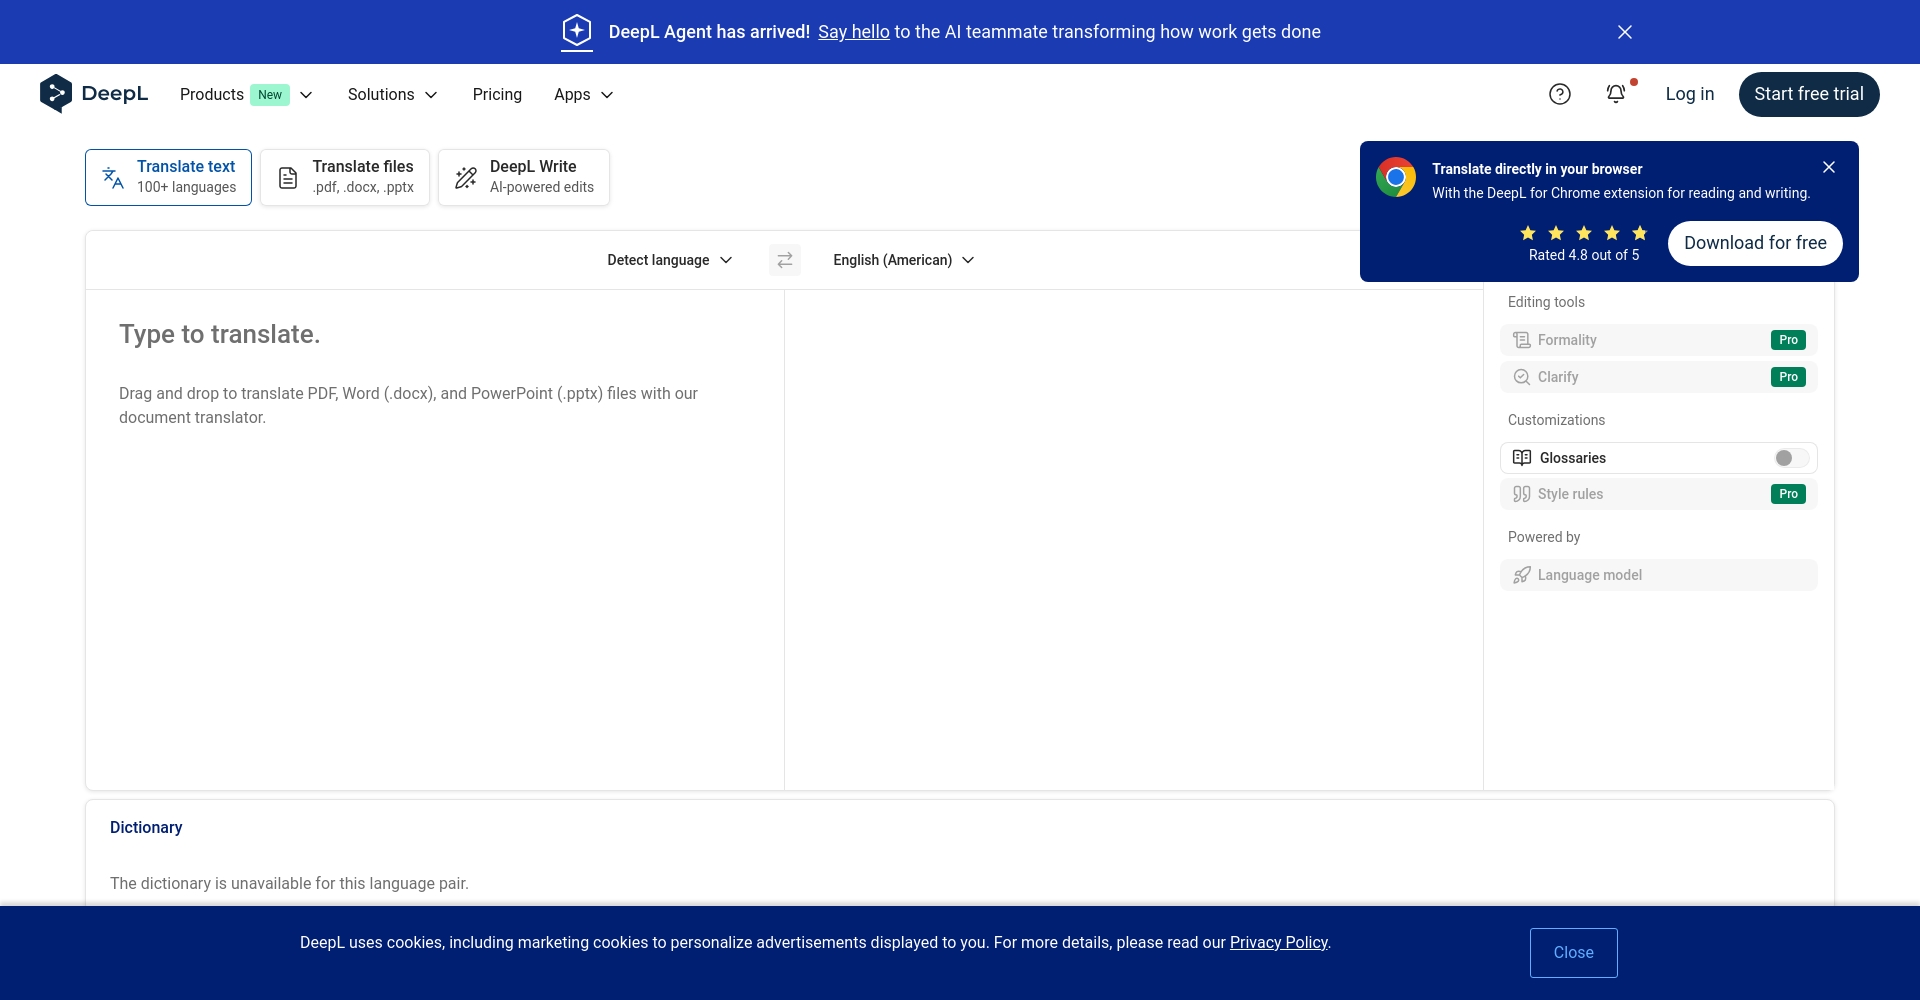This screenshot has width=1920, height=1000.
Task: Click the Download for free button
Action: [x=1754, y=243]
